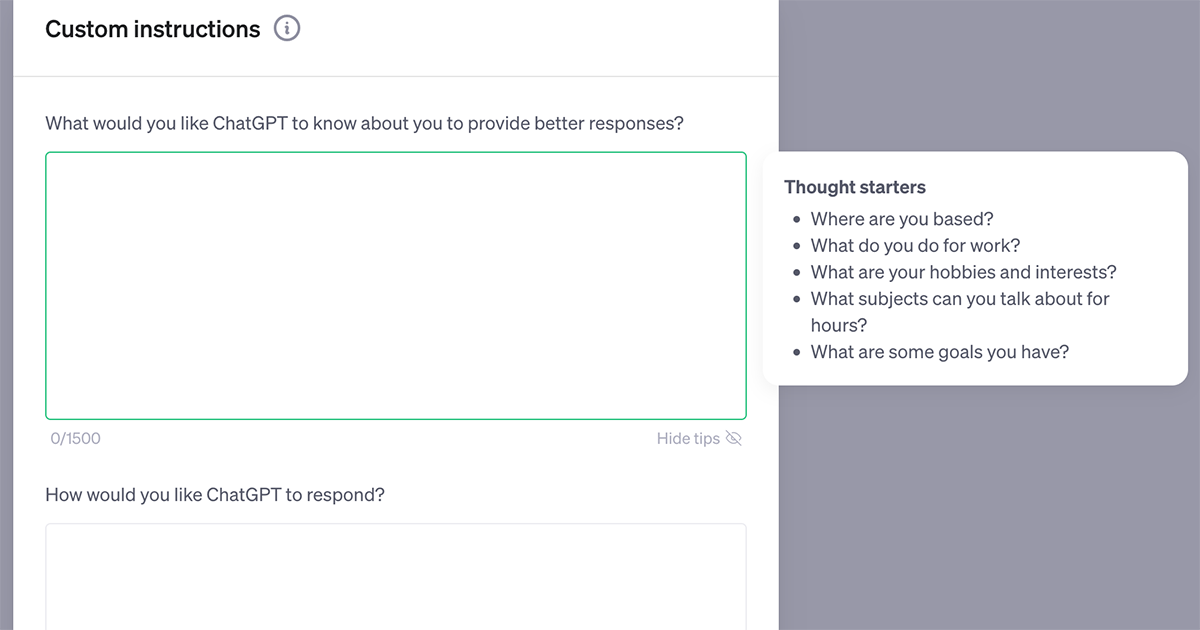Screen dimensions: 1200x630
Task: Select the 'Where are you based?' tip
Action: coord(902,219)
